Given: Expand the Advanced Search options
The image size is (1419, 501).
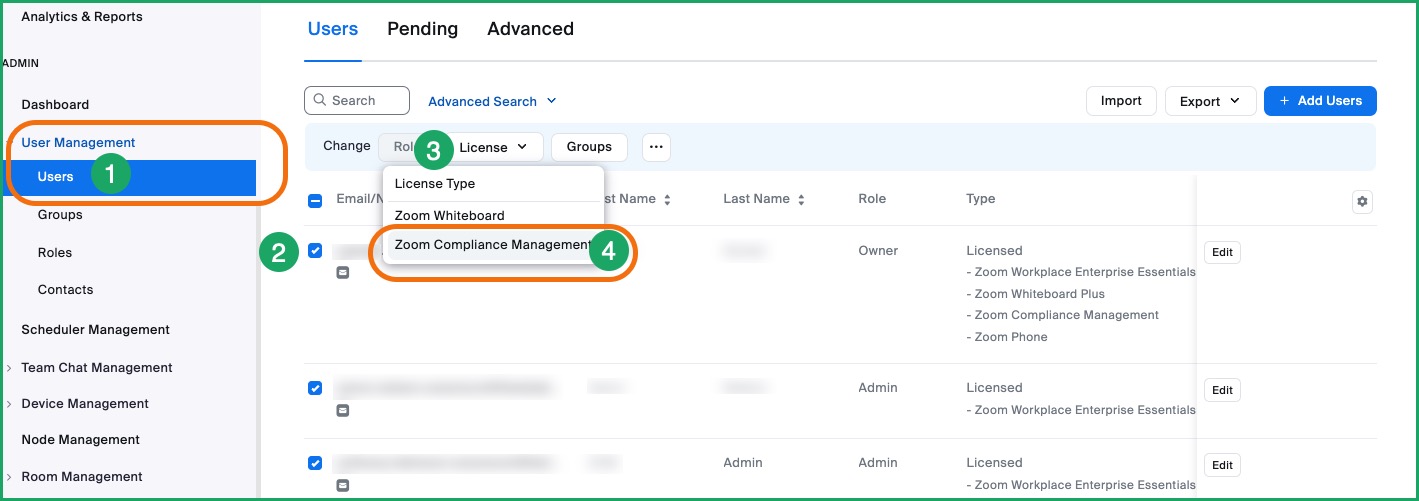Looking at the screenshot, I should pos(492,101).
